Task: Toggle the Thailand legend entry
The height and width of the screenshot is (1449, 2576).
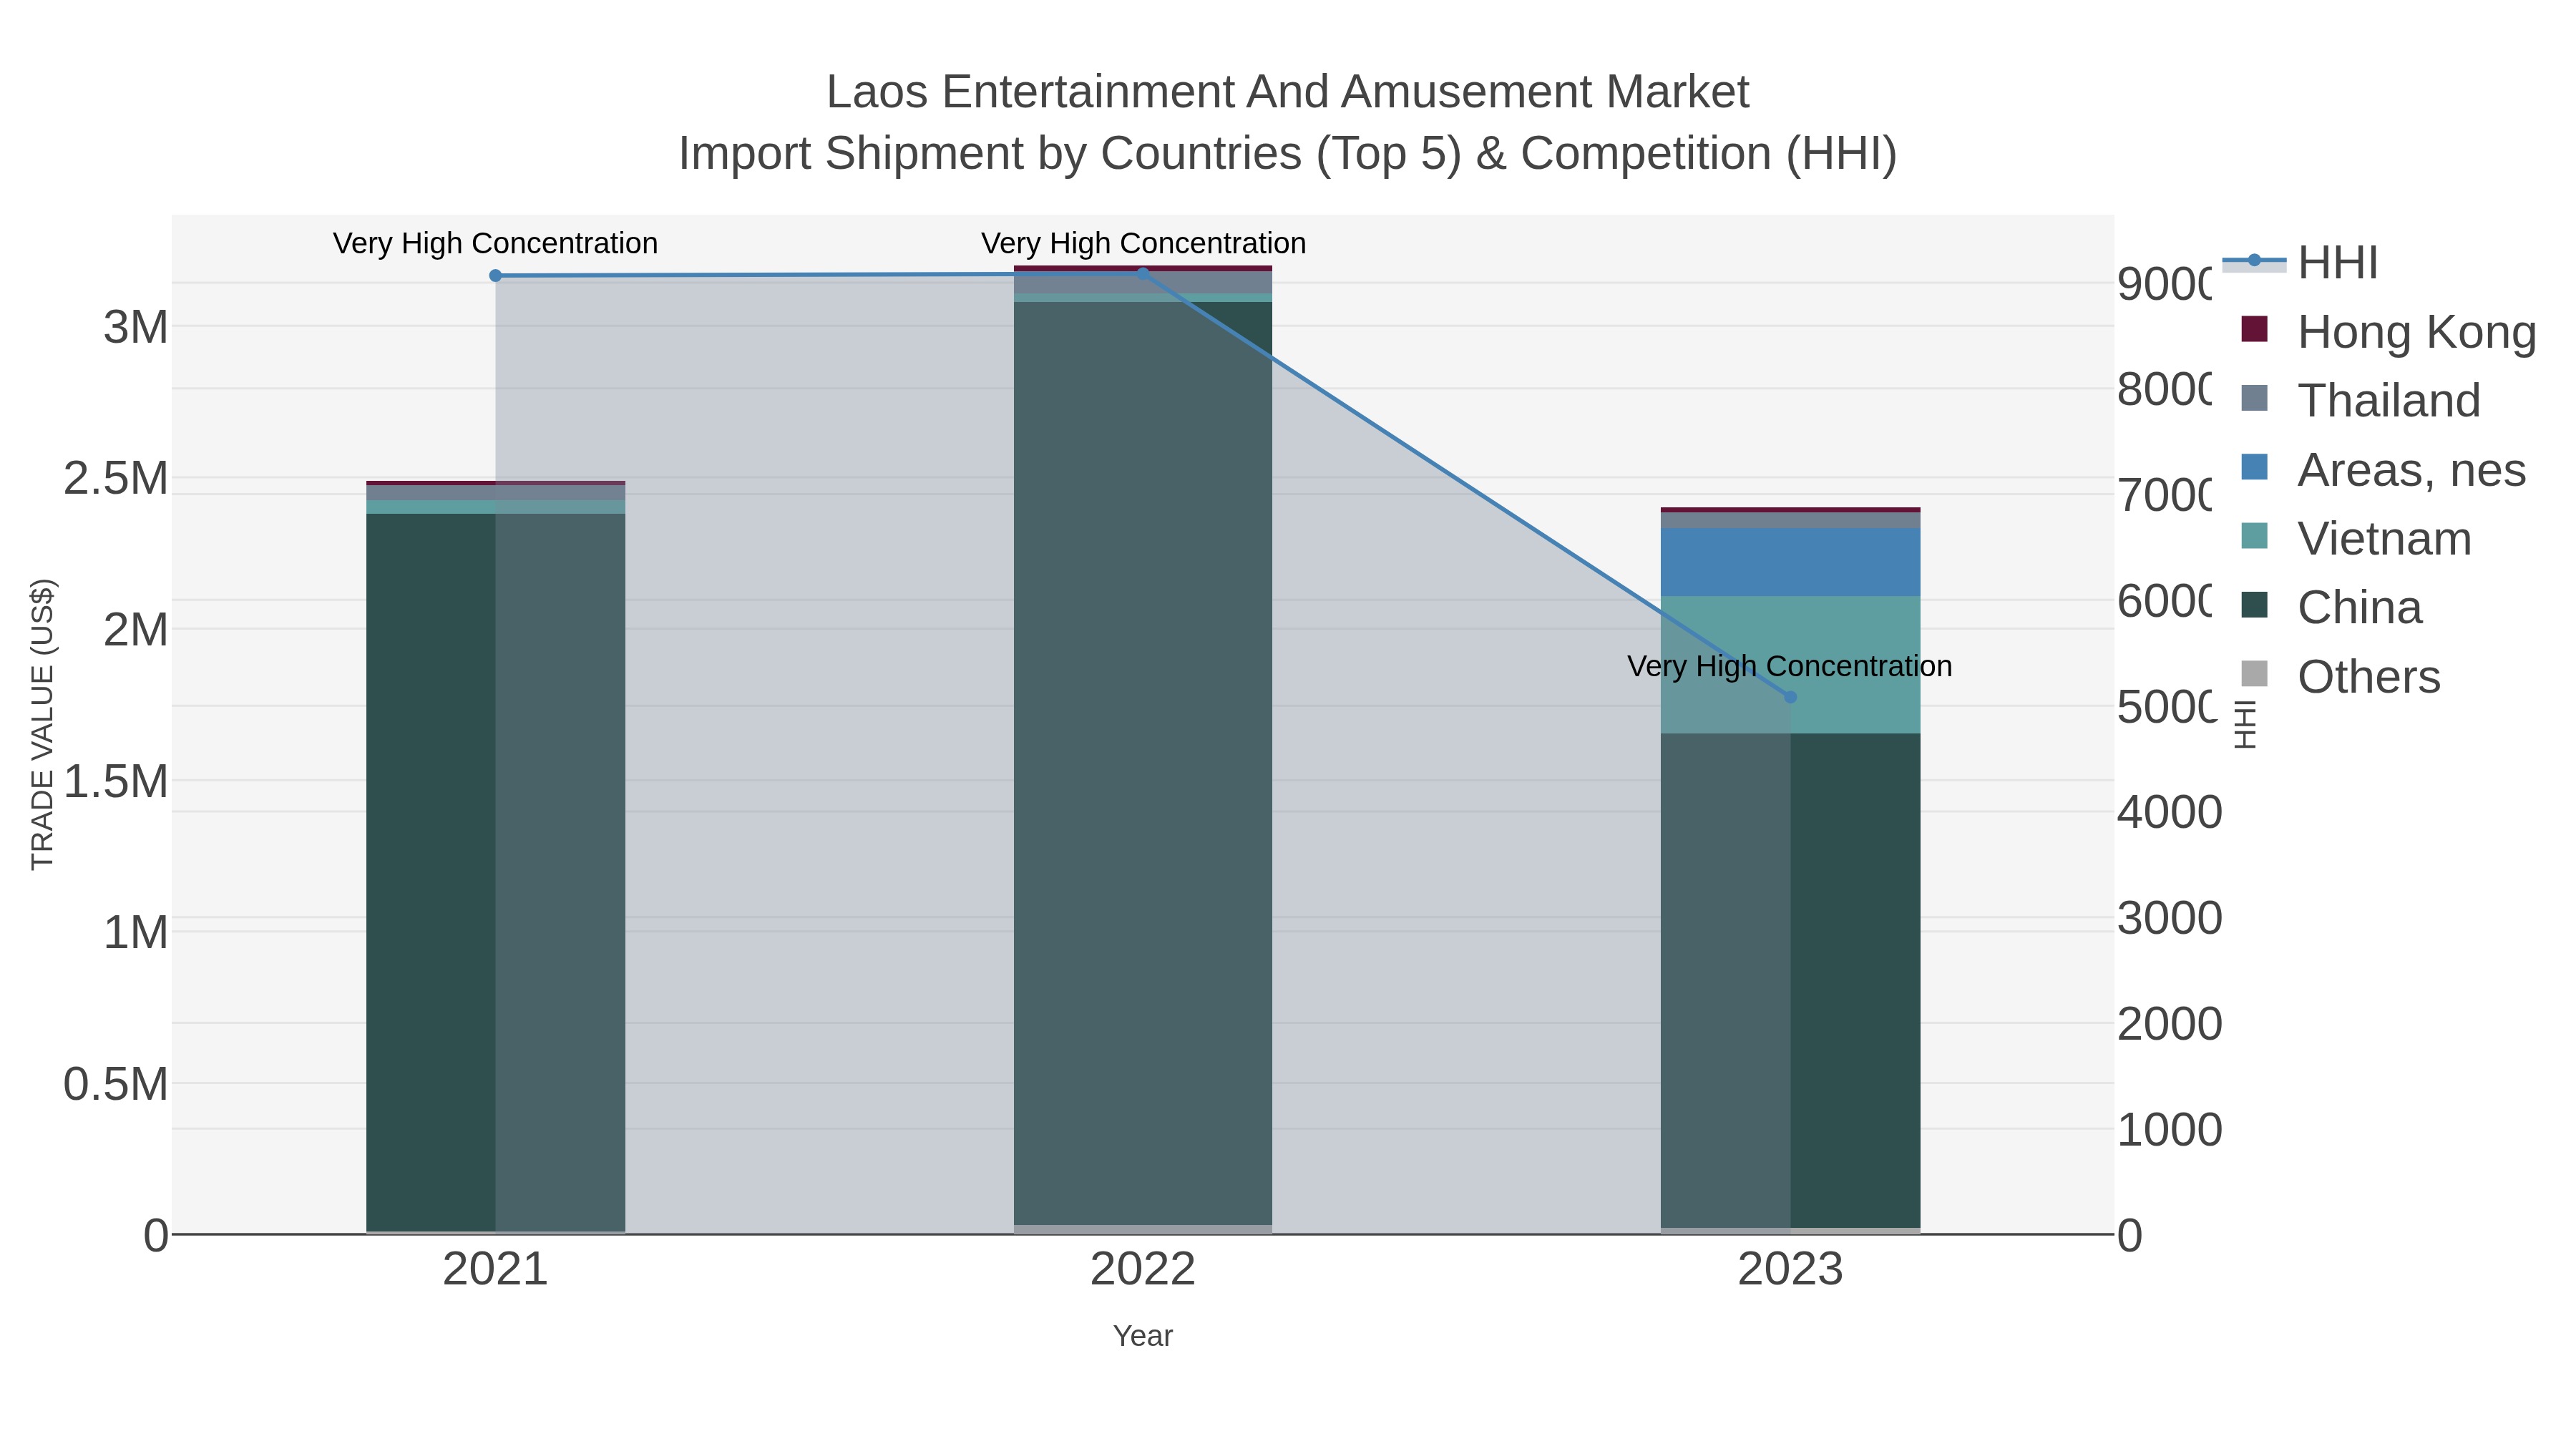Action: point(2360,401)
